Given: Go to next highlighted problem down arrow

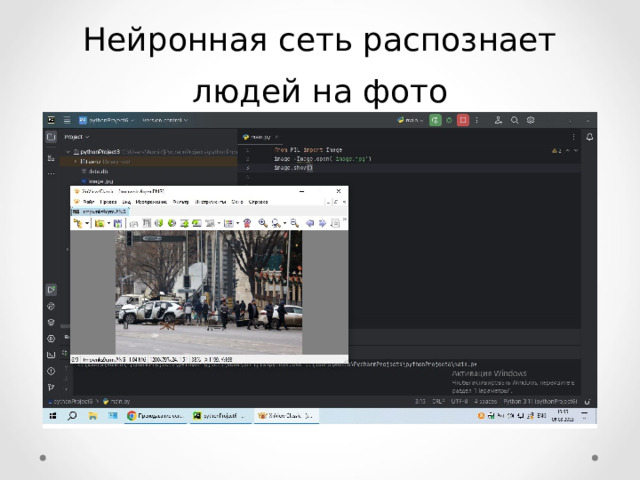Looking at the screenshot, I should click(576, 151).
